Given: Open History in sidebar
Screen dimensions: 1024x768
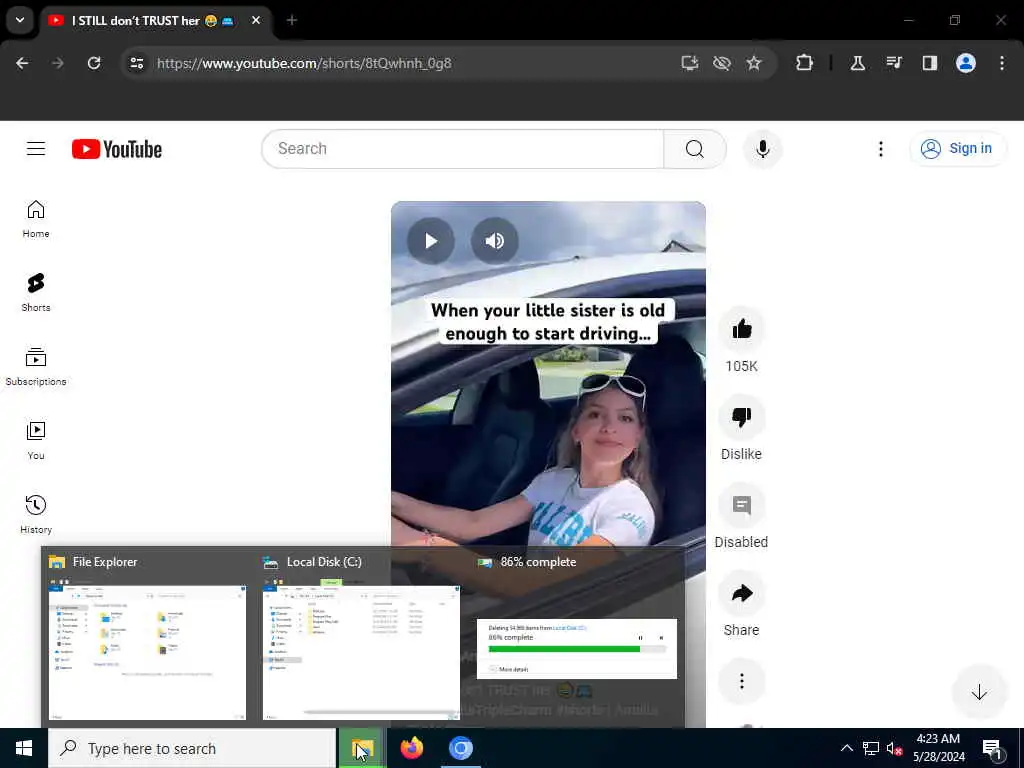Looking at the screenshot, I should tap(36, 515).
